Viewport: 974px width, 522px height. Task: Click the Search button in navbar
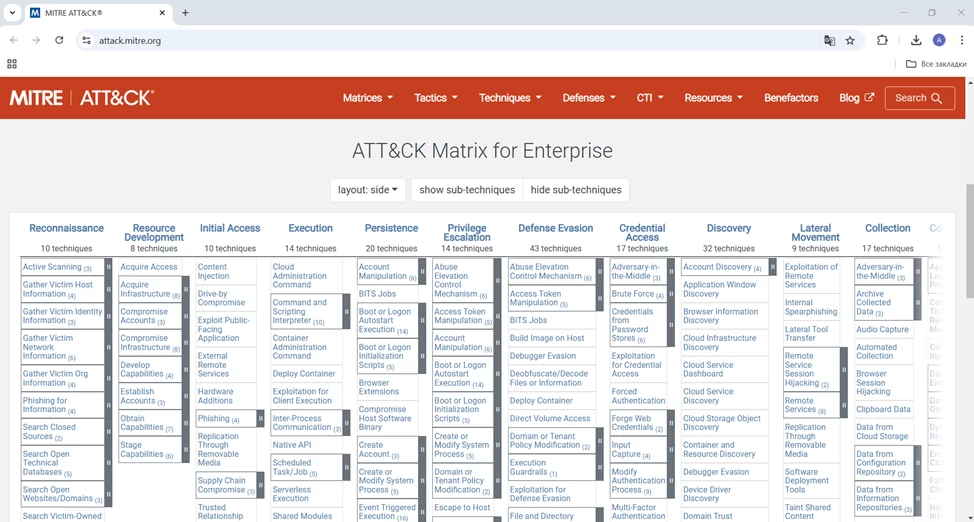click(x=919, y=98)
